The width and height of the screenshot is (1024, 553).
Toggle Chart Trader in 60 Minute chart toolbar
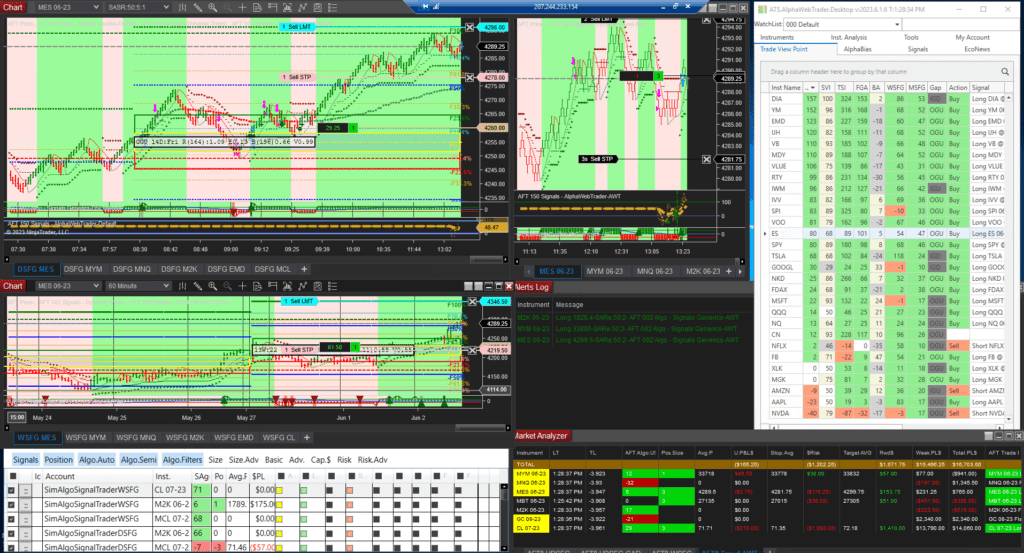click(x=272, y=286)
